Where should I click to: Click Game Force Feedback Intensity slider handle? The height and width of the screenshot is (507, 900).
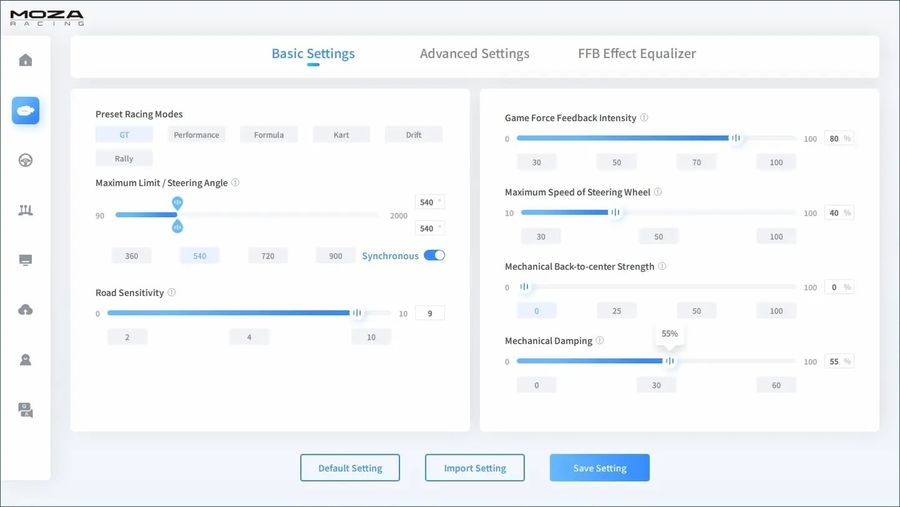[x=736, y=138]
